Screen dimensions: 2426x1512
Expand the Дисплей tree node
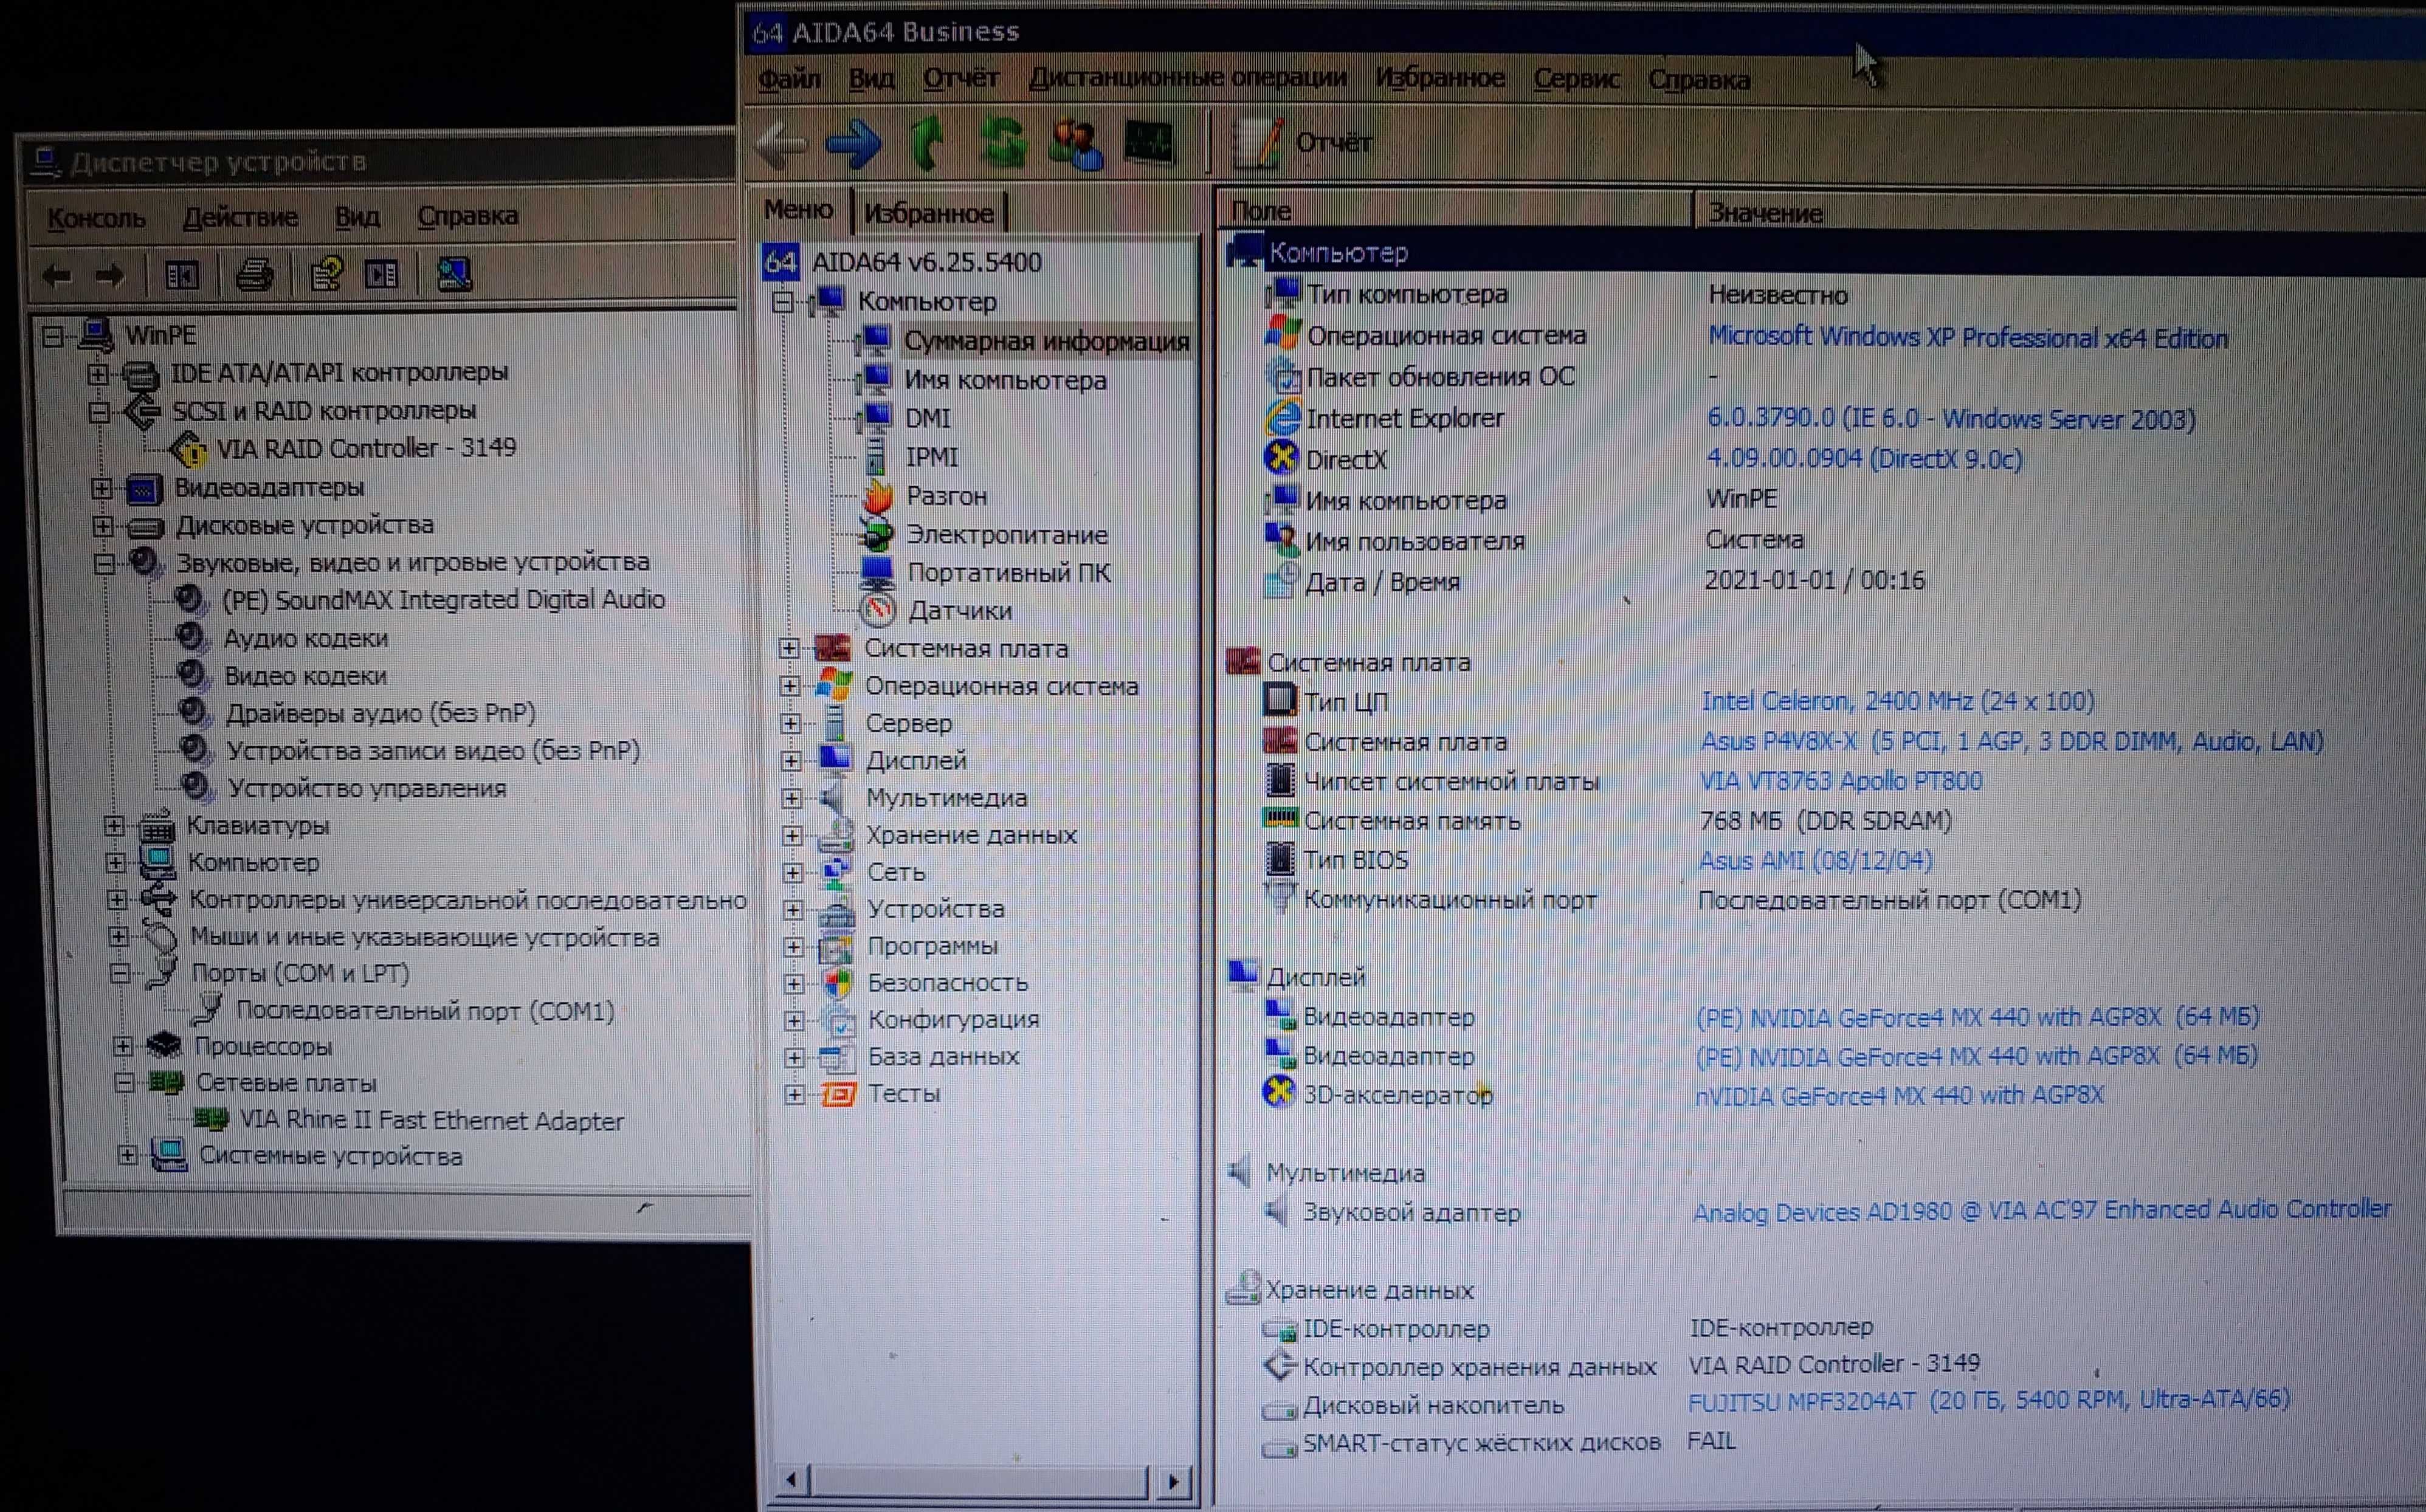point(791,761)
